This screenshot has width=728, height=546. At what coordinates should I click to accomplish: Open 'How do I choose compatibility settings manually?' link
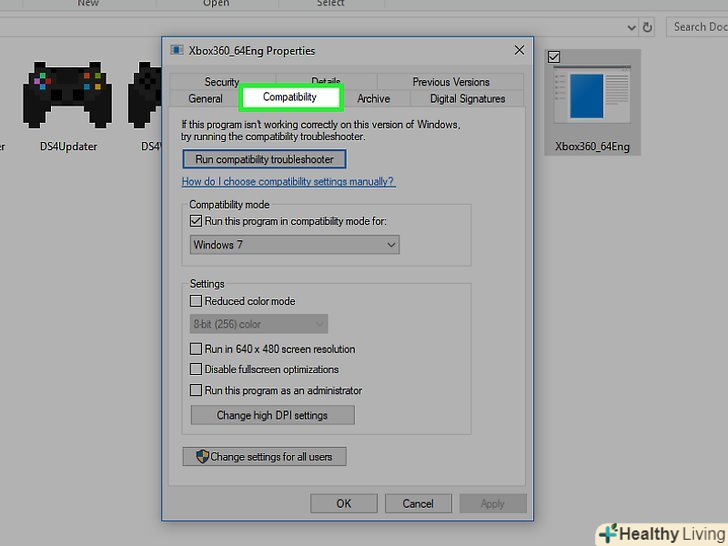click(288, 182)
